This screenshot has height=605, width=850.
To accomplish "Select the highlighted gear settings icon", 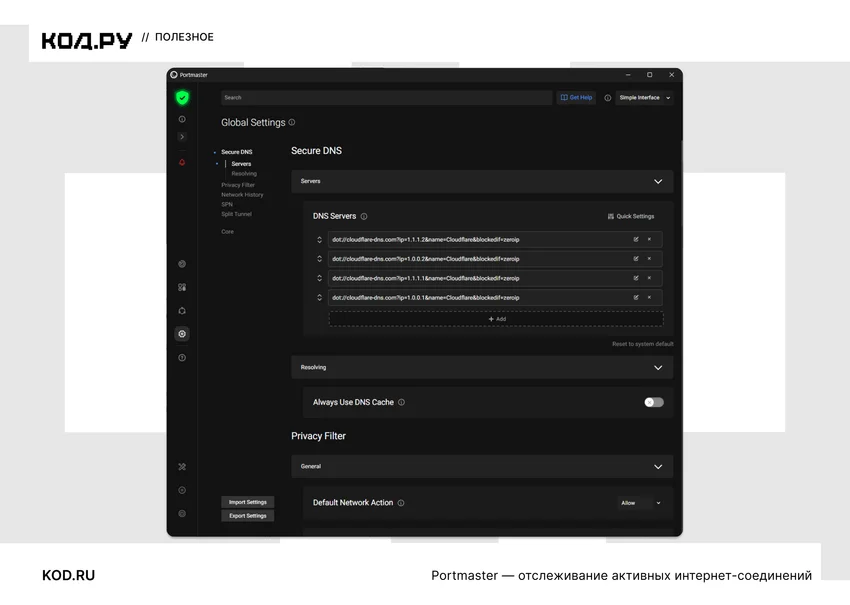I will coord(182,334).
